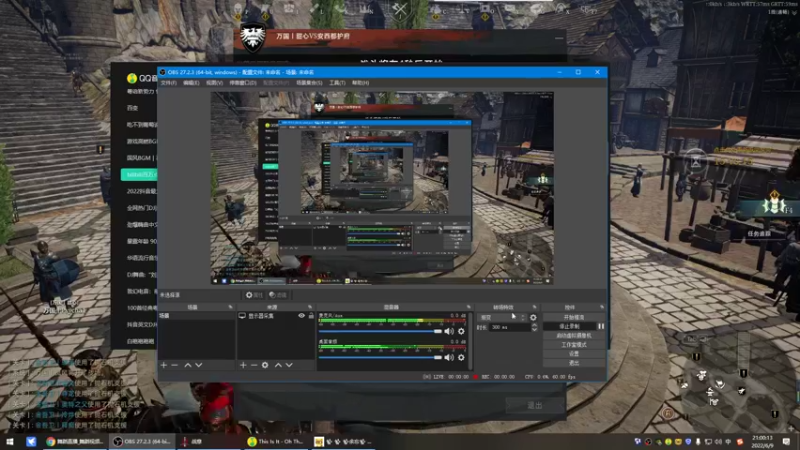Toggle the lock on the display capture source
Image resolution: width=800 pixels, height=450 pixels.
coord(311,316)
